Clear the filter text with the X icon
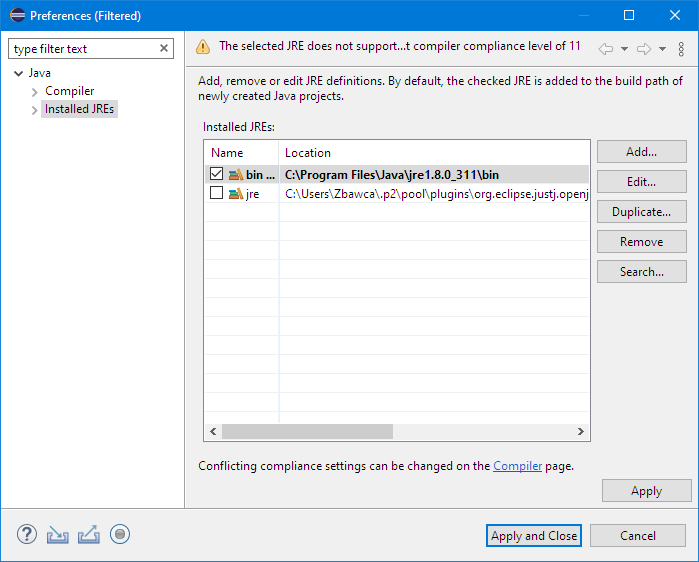Screen dimensions: 699x562 click(164, 49)
